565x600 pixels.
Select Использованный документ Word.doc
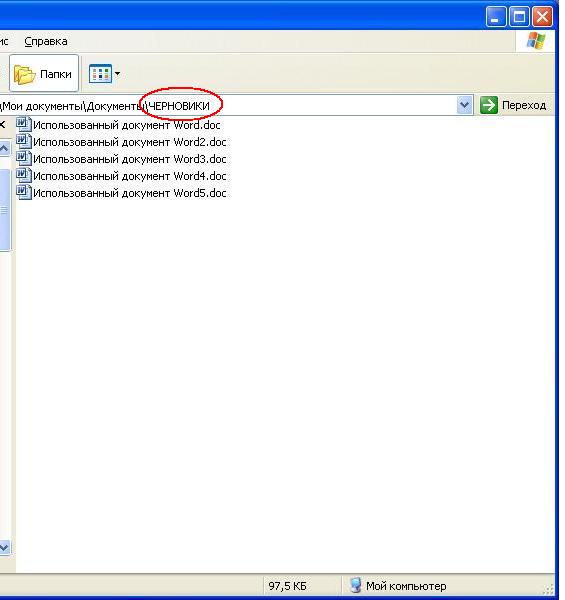pos(119,125)
